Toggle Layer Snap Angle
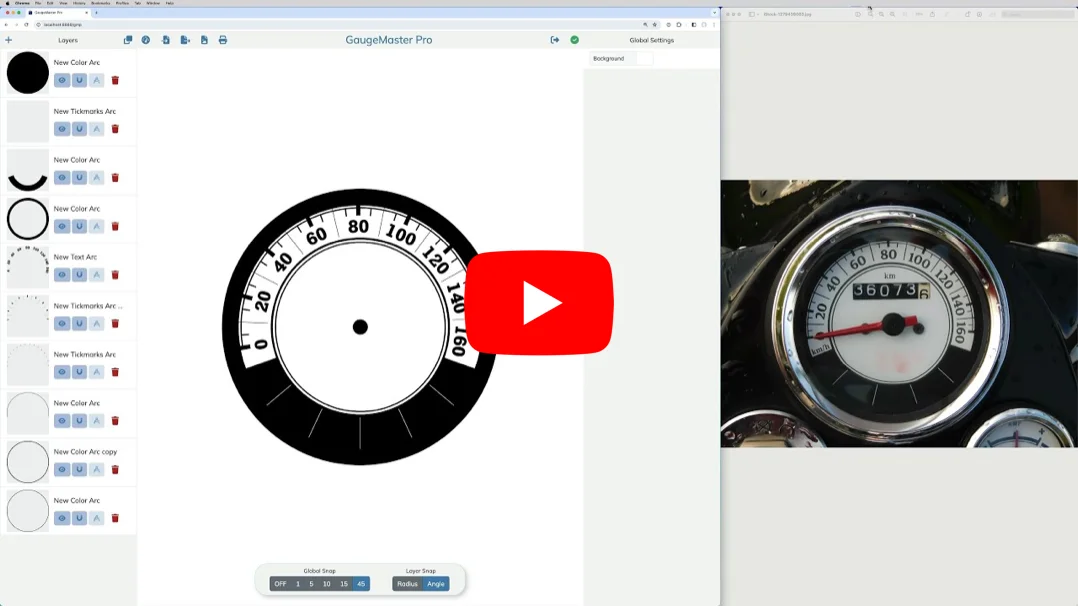The width and height of the screenshot is (1078, 606). 436,584
